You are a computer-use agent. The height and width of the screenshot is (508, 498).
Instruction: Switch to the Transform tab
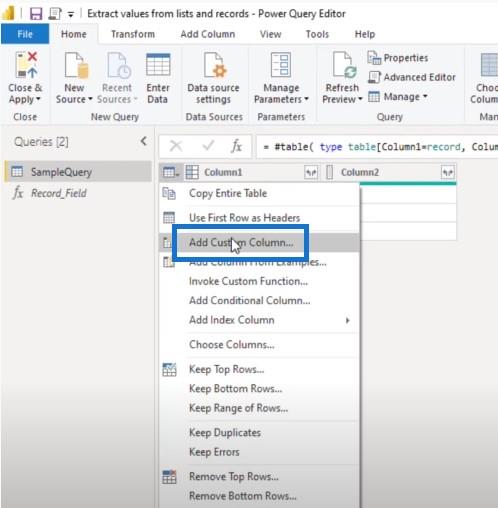[133, 34]
